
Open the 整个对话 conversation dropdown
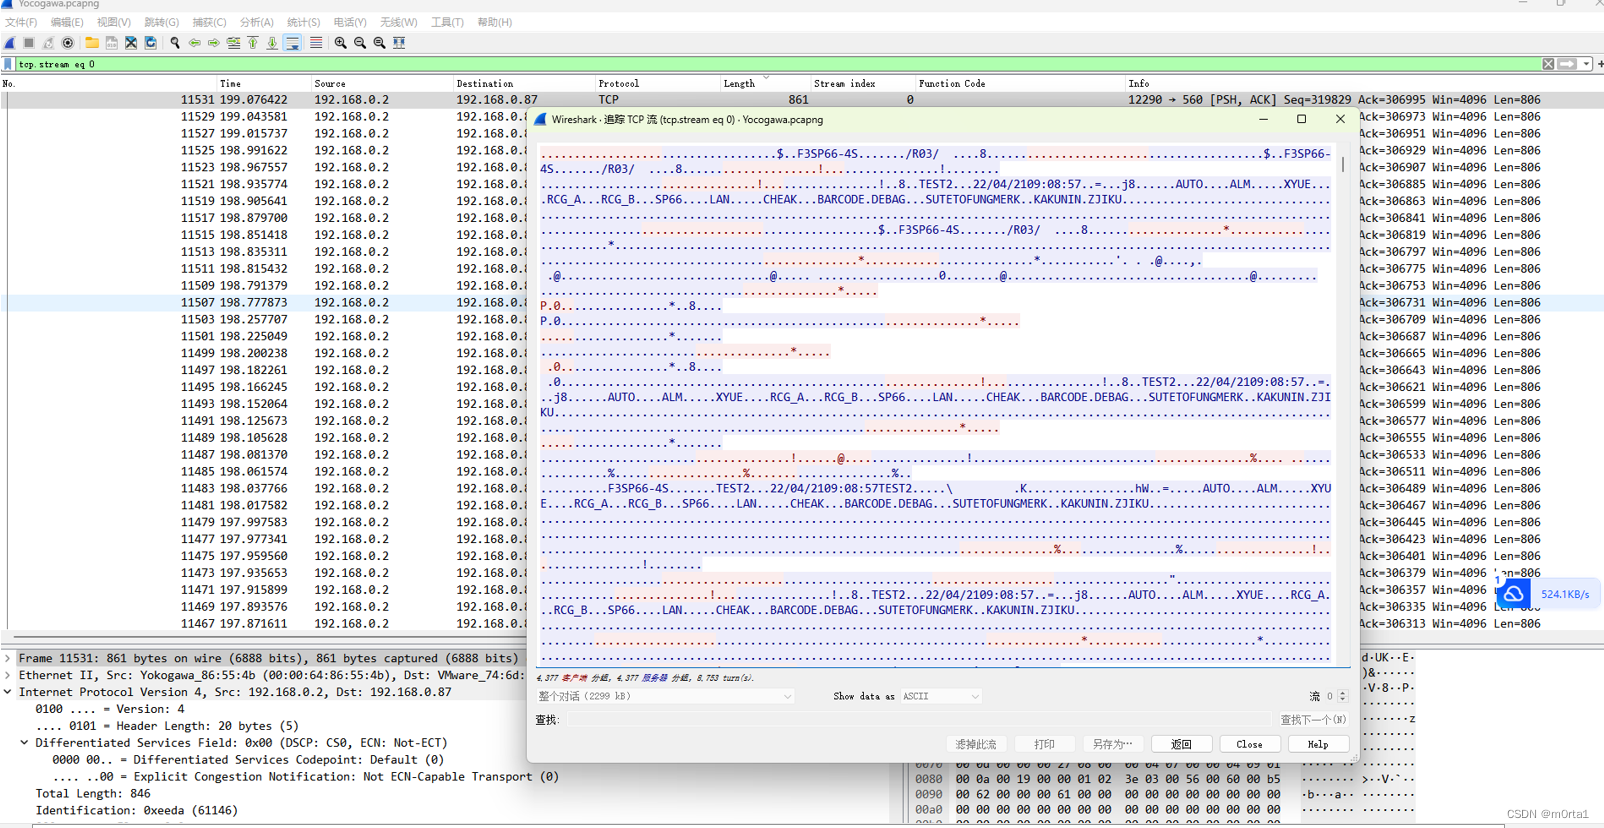(665, 696)
